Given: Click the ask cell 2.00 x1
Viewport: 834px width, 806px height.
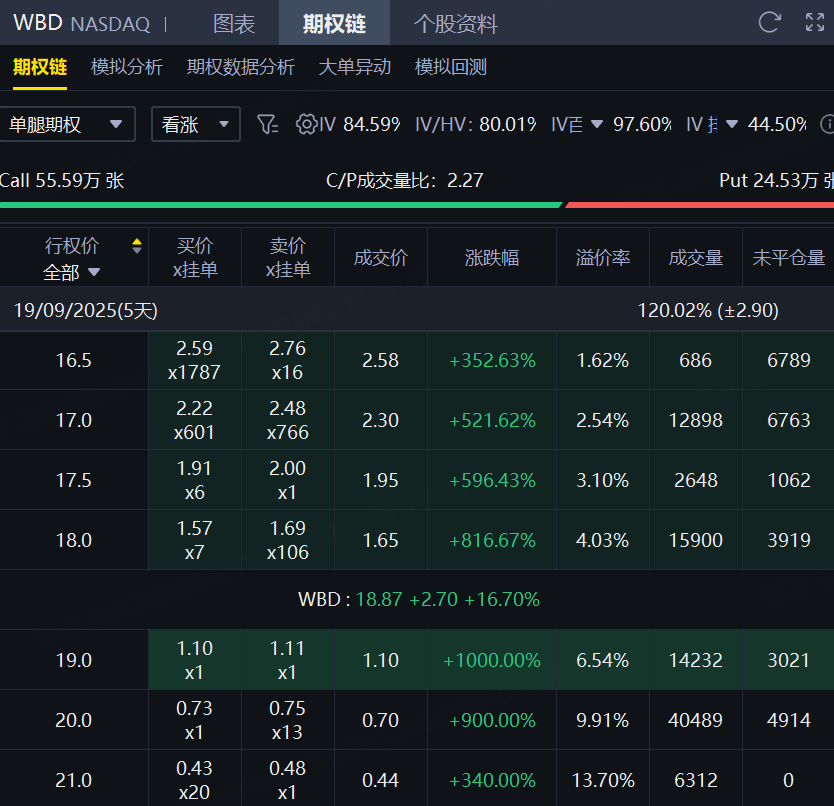Looking at the screenshot, I should tap(288, 480).
